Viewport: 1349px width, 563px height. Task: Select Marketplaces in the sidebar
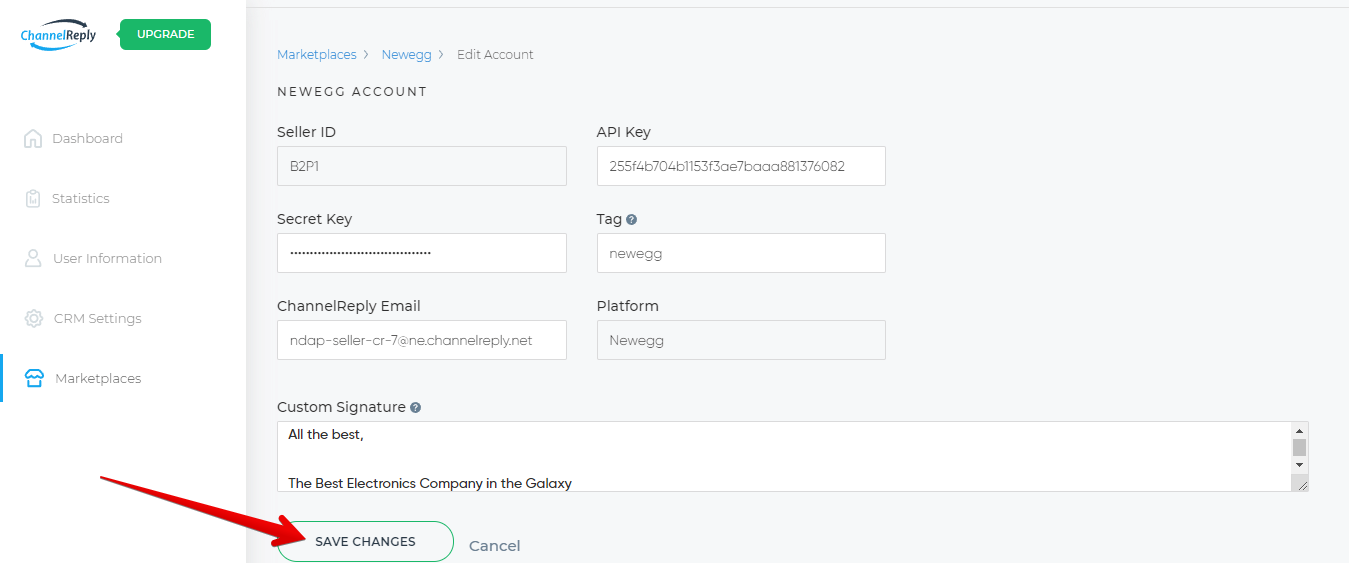[98, 379]
